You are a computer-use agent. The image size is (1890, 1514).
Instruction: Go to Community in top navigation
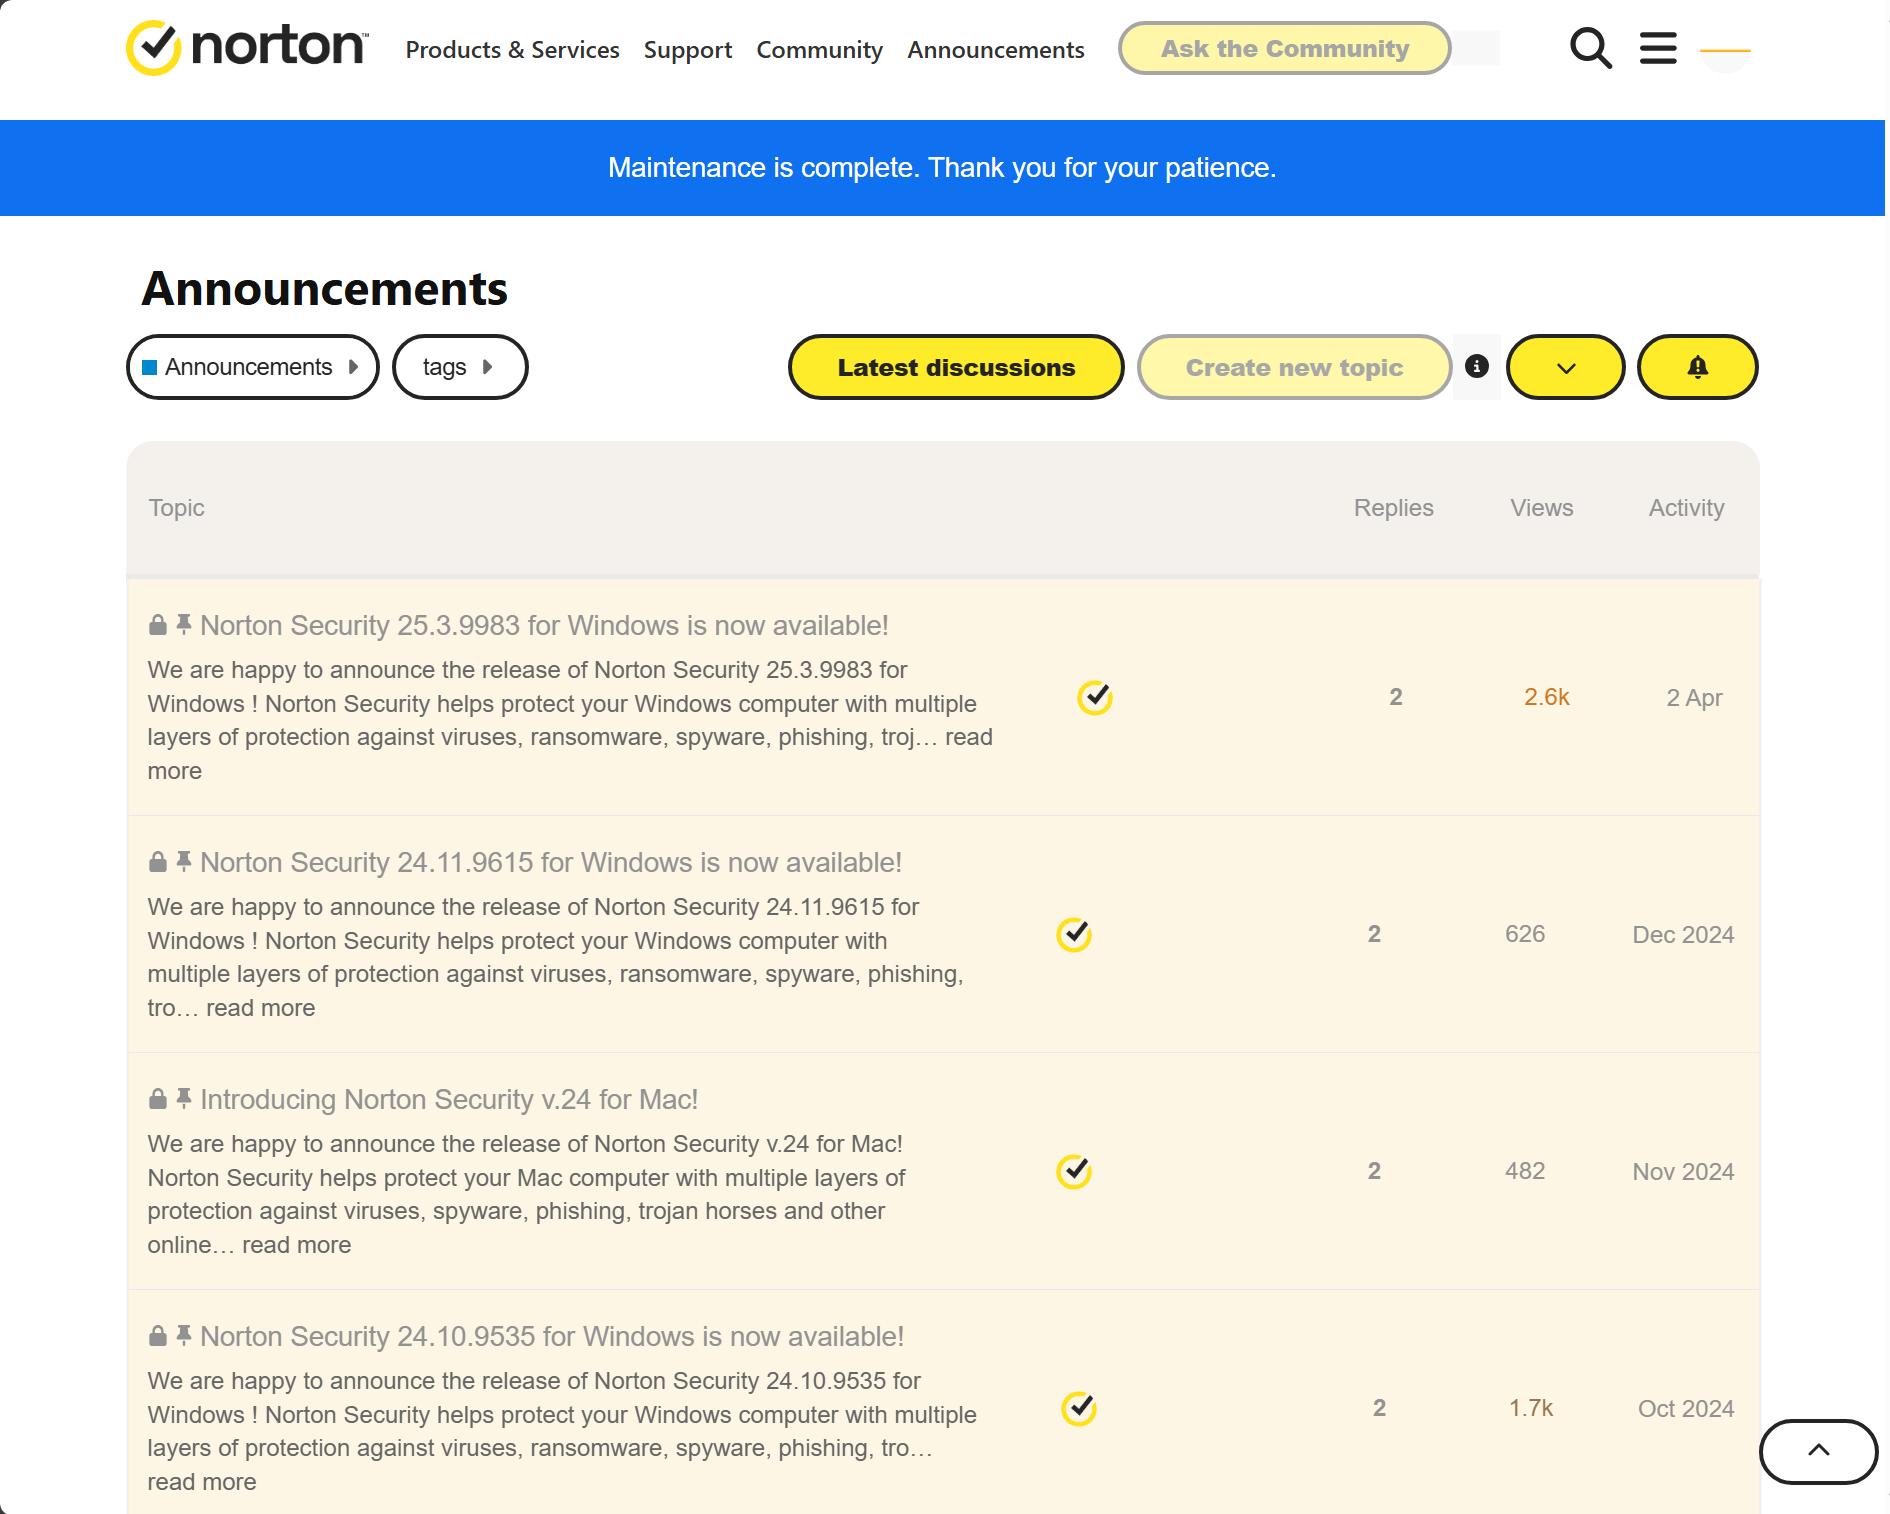click(x=819, y=50)
